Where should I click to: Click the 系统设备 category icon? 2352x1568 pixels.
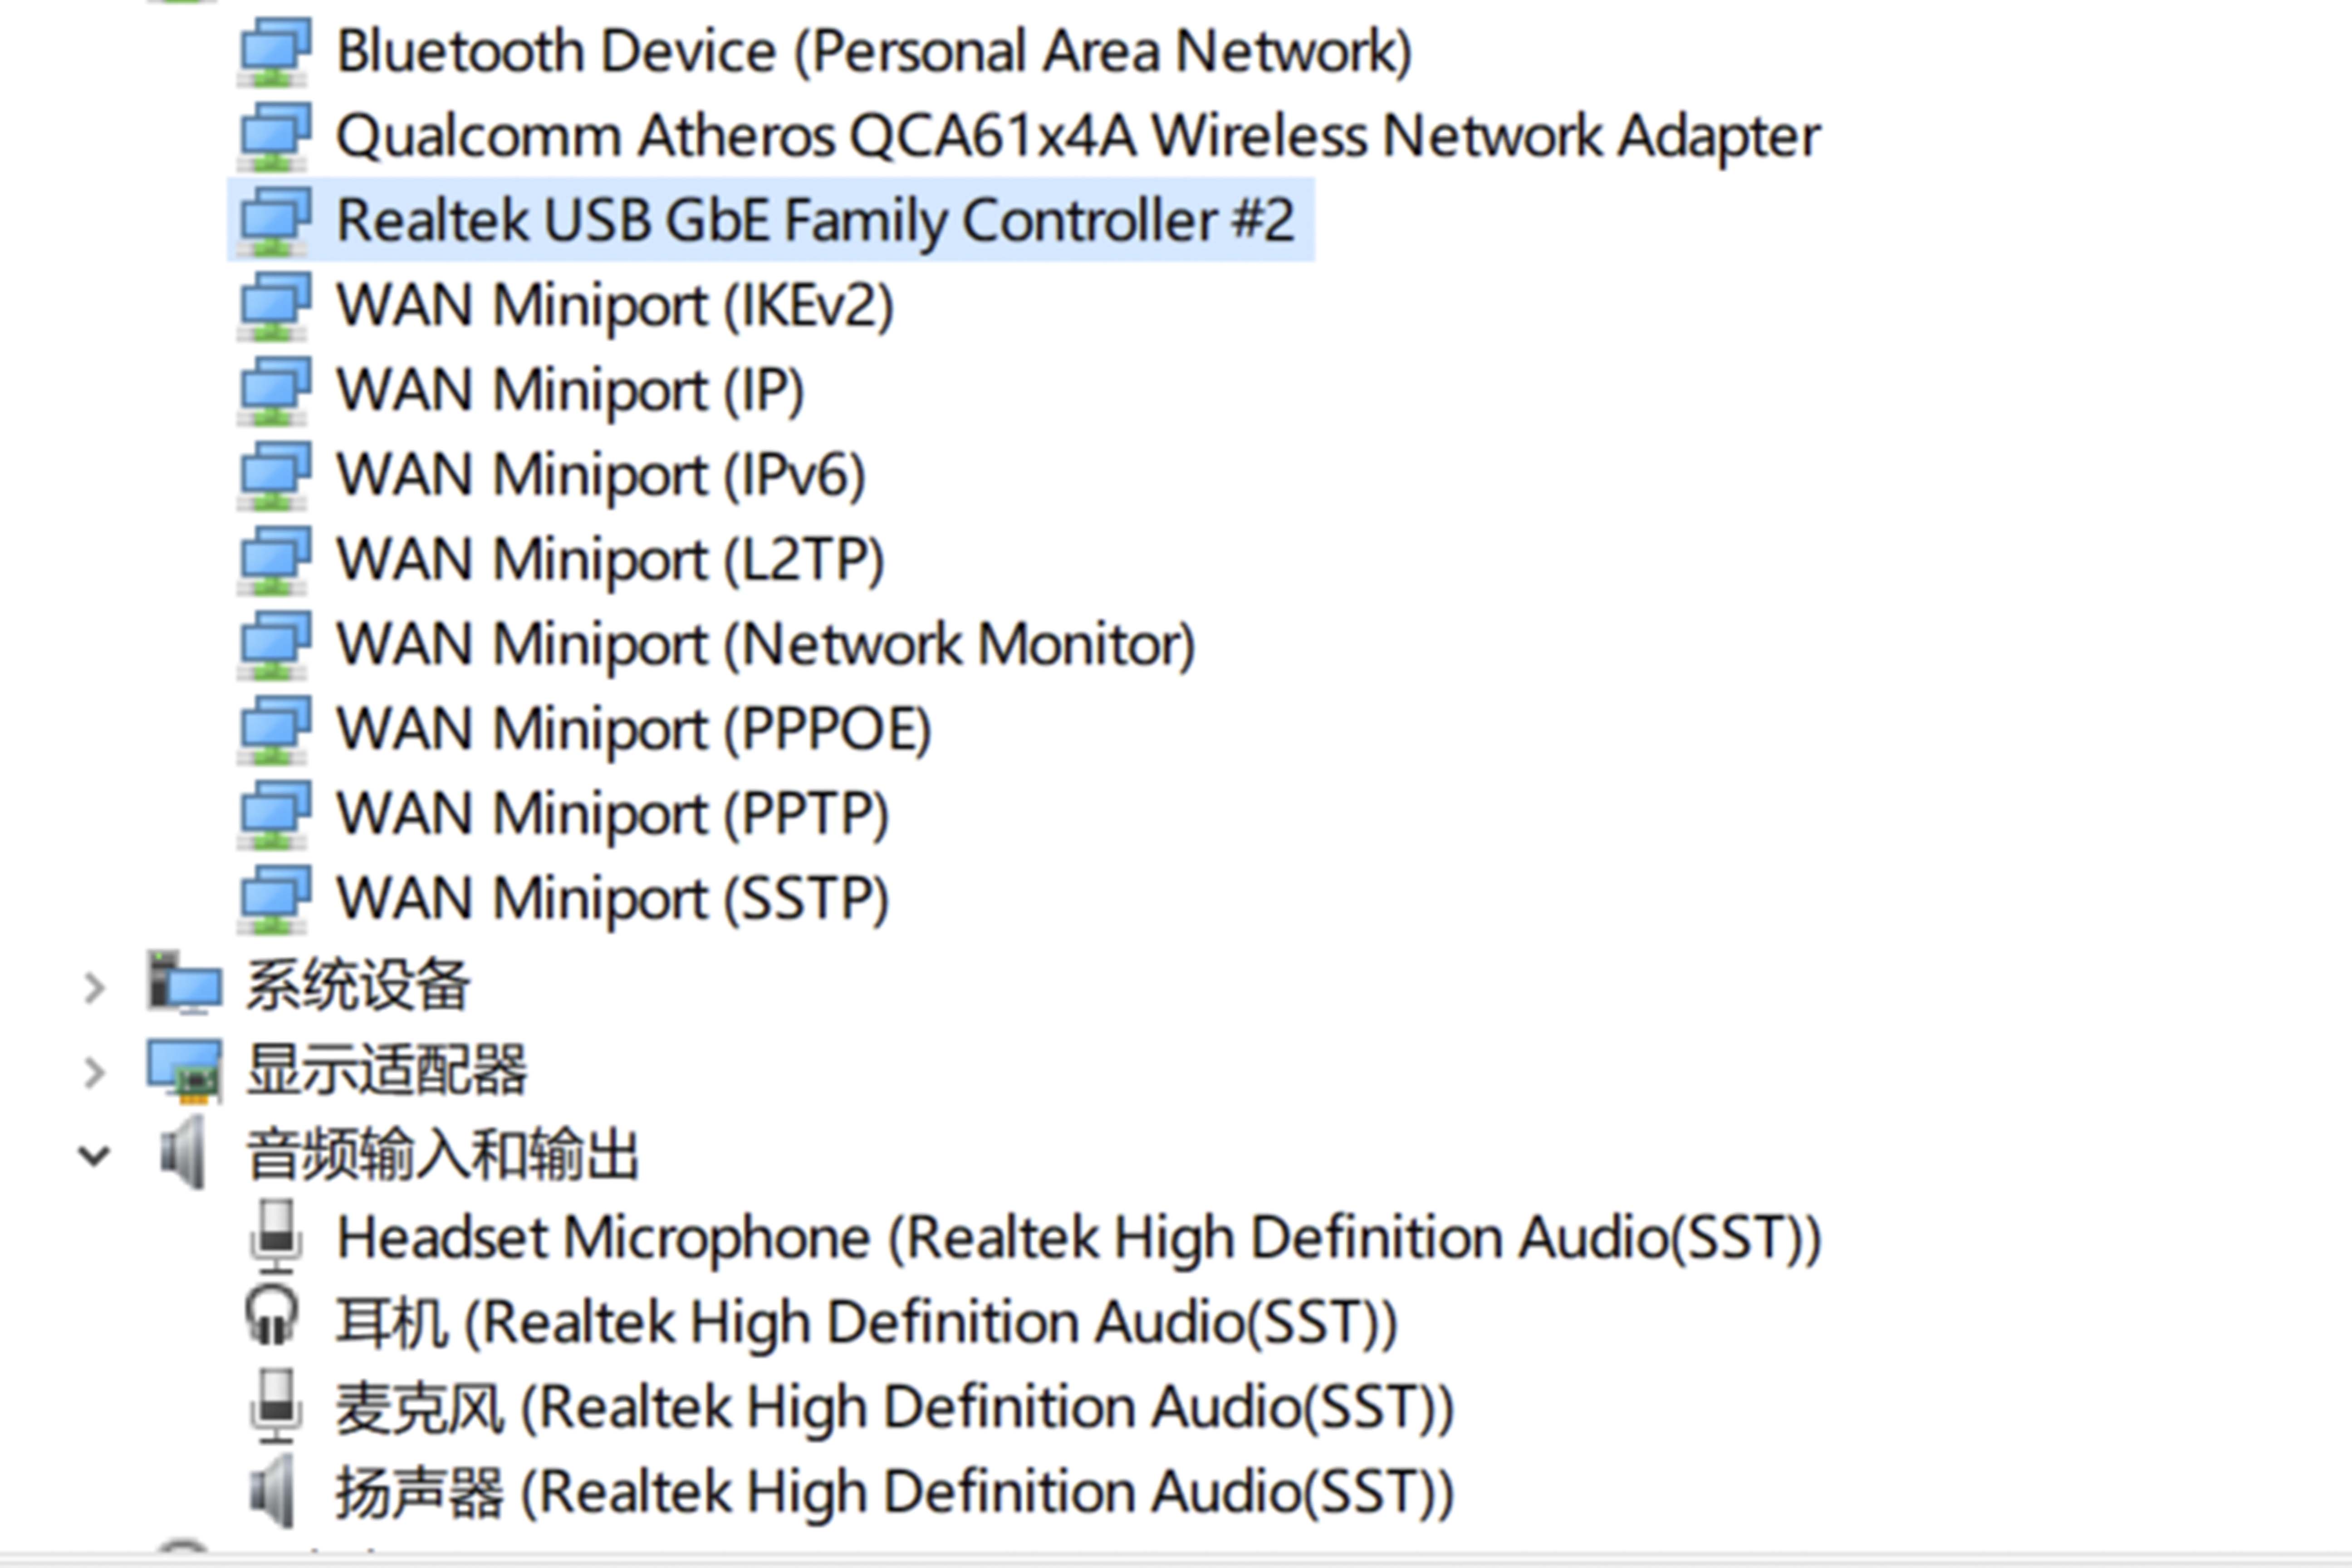pos(185,985)
